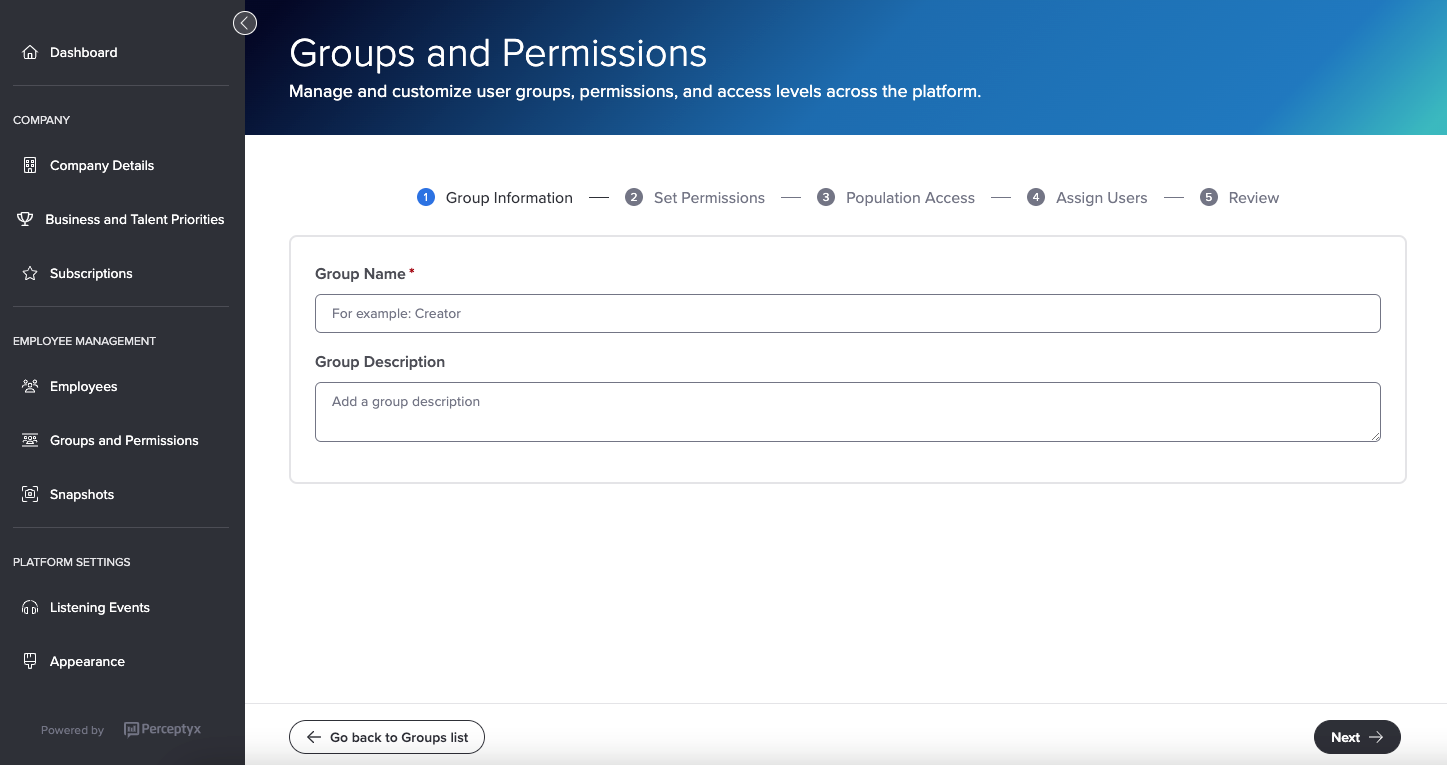Viewport: 1447px width, 765px height.
Task: Click the Group Name label
Action: [x=360, y=274]
